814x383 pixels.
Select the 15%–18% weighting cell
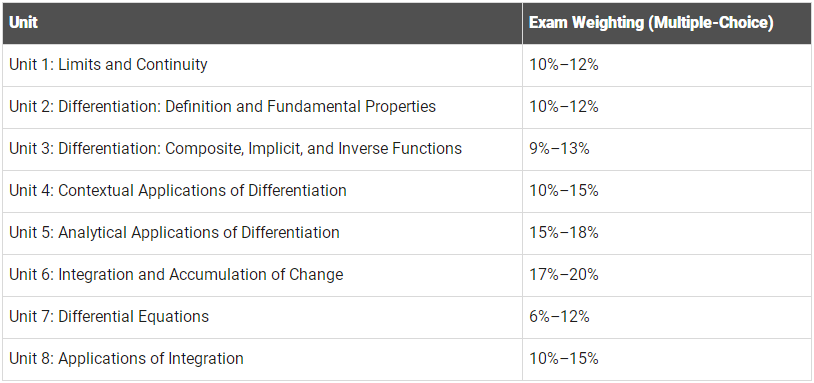tap(564, 232)
